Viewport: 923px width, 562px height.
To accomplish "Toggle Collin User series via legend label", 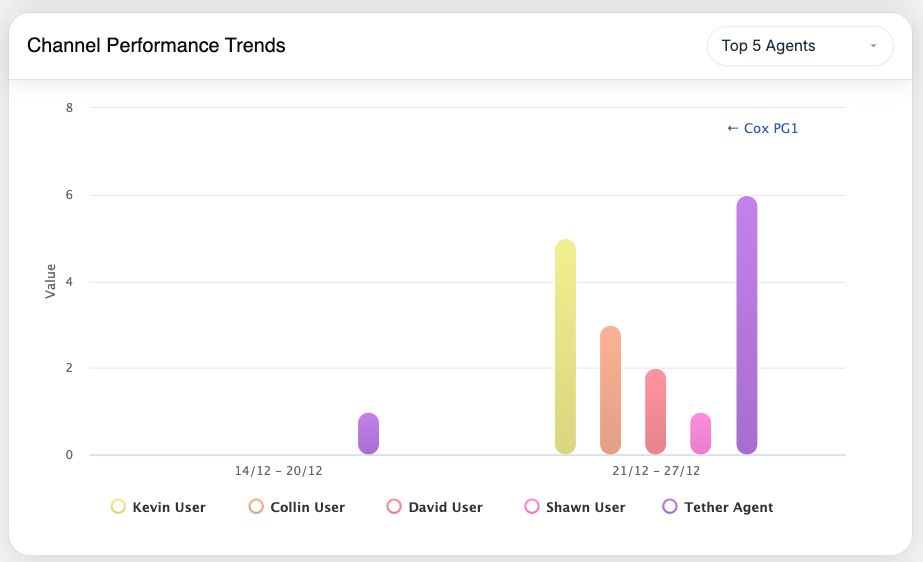I will [x=307, y=507].
